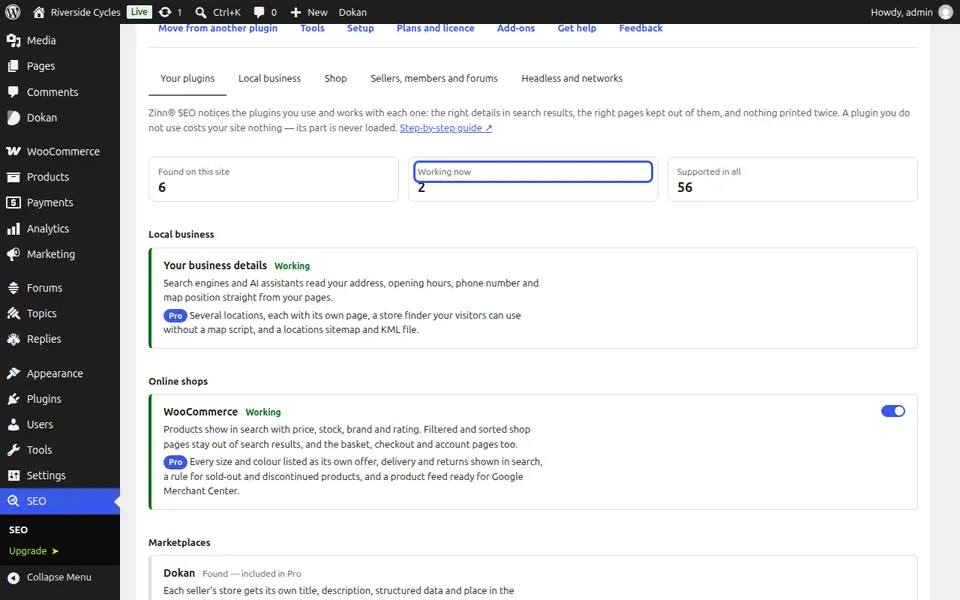Click the Products sidebar icon

13,177
